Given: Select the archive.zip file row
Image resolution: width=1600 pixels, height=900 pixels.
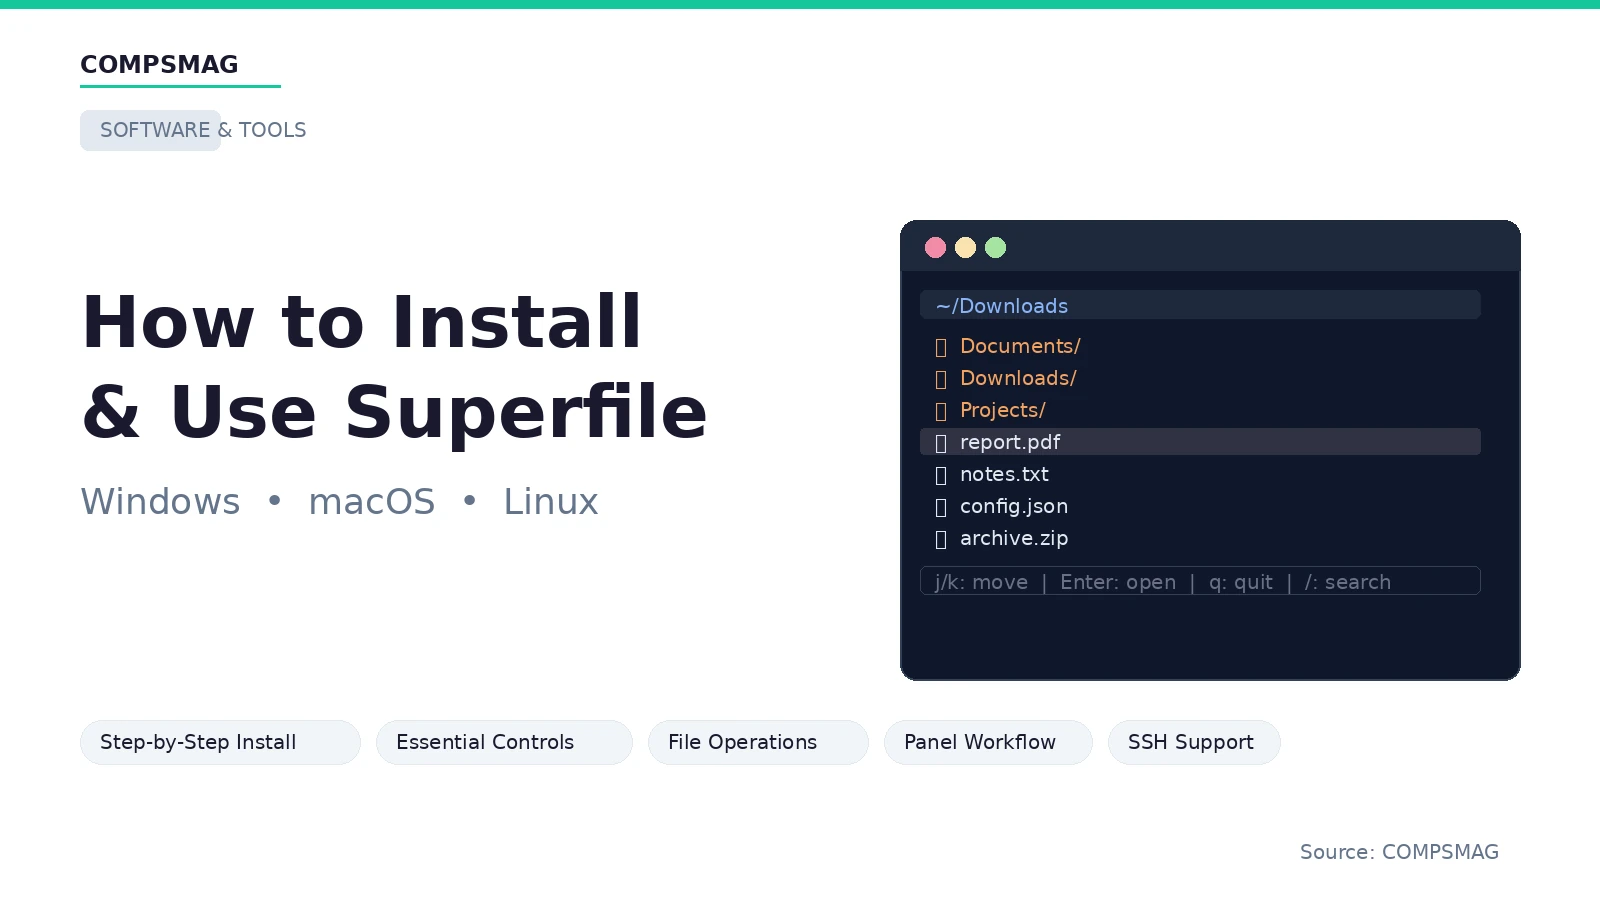Looking at the screenshot, I should pos(1200,538).
